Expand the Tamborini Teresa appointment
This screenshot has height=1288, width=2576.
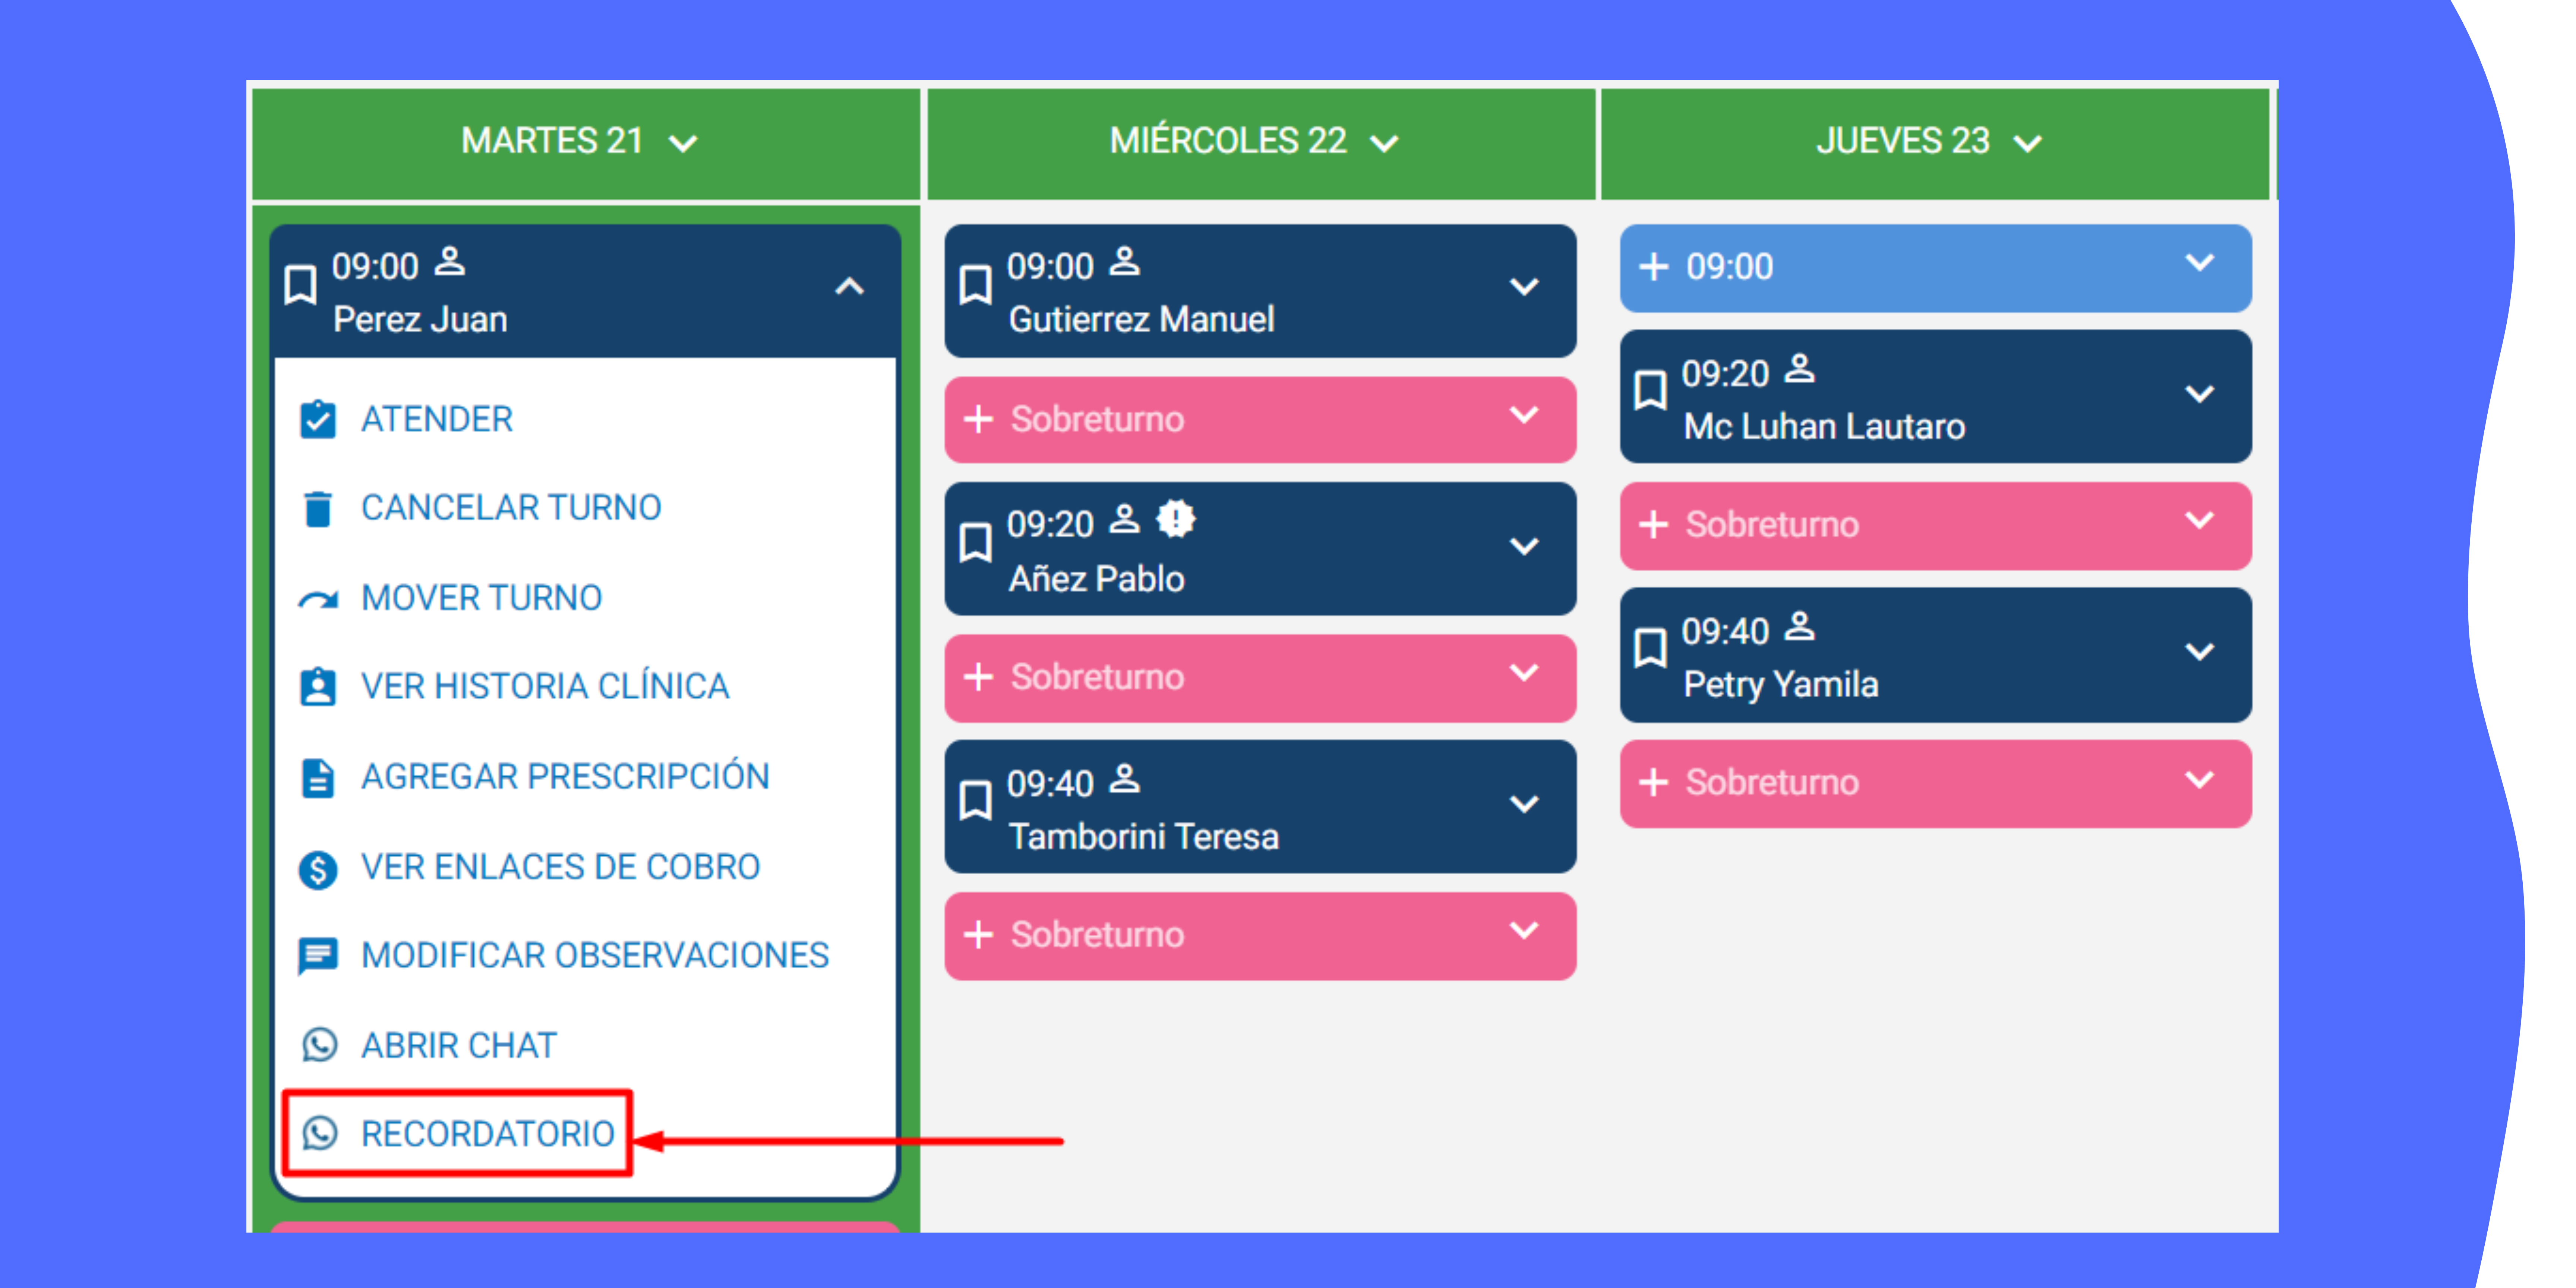1523,803
